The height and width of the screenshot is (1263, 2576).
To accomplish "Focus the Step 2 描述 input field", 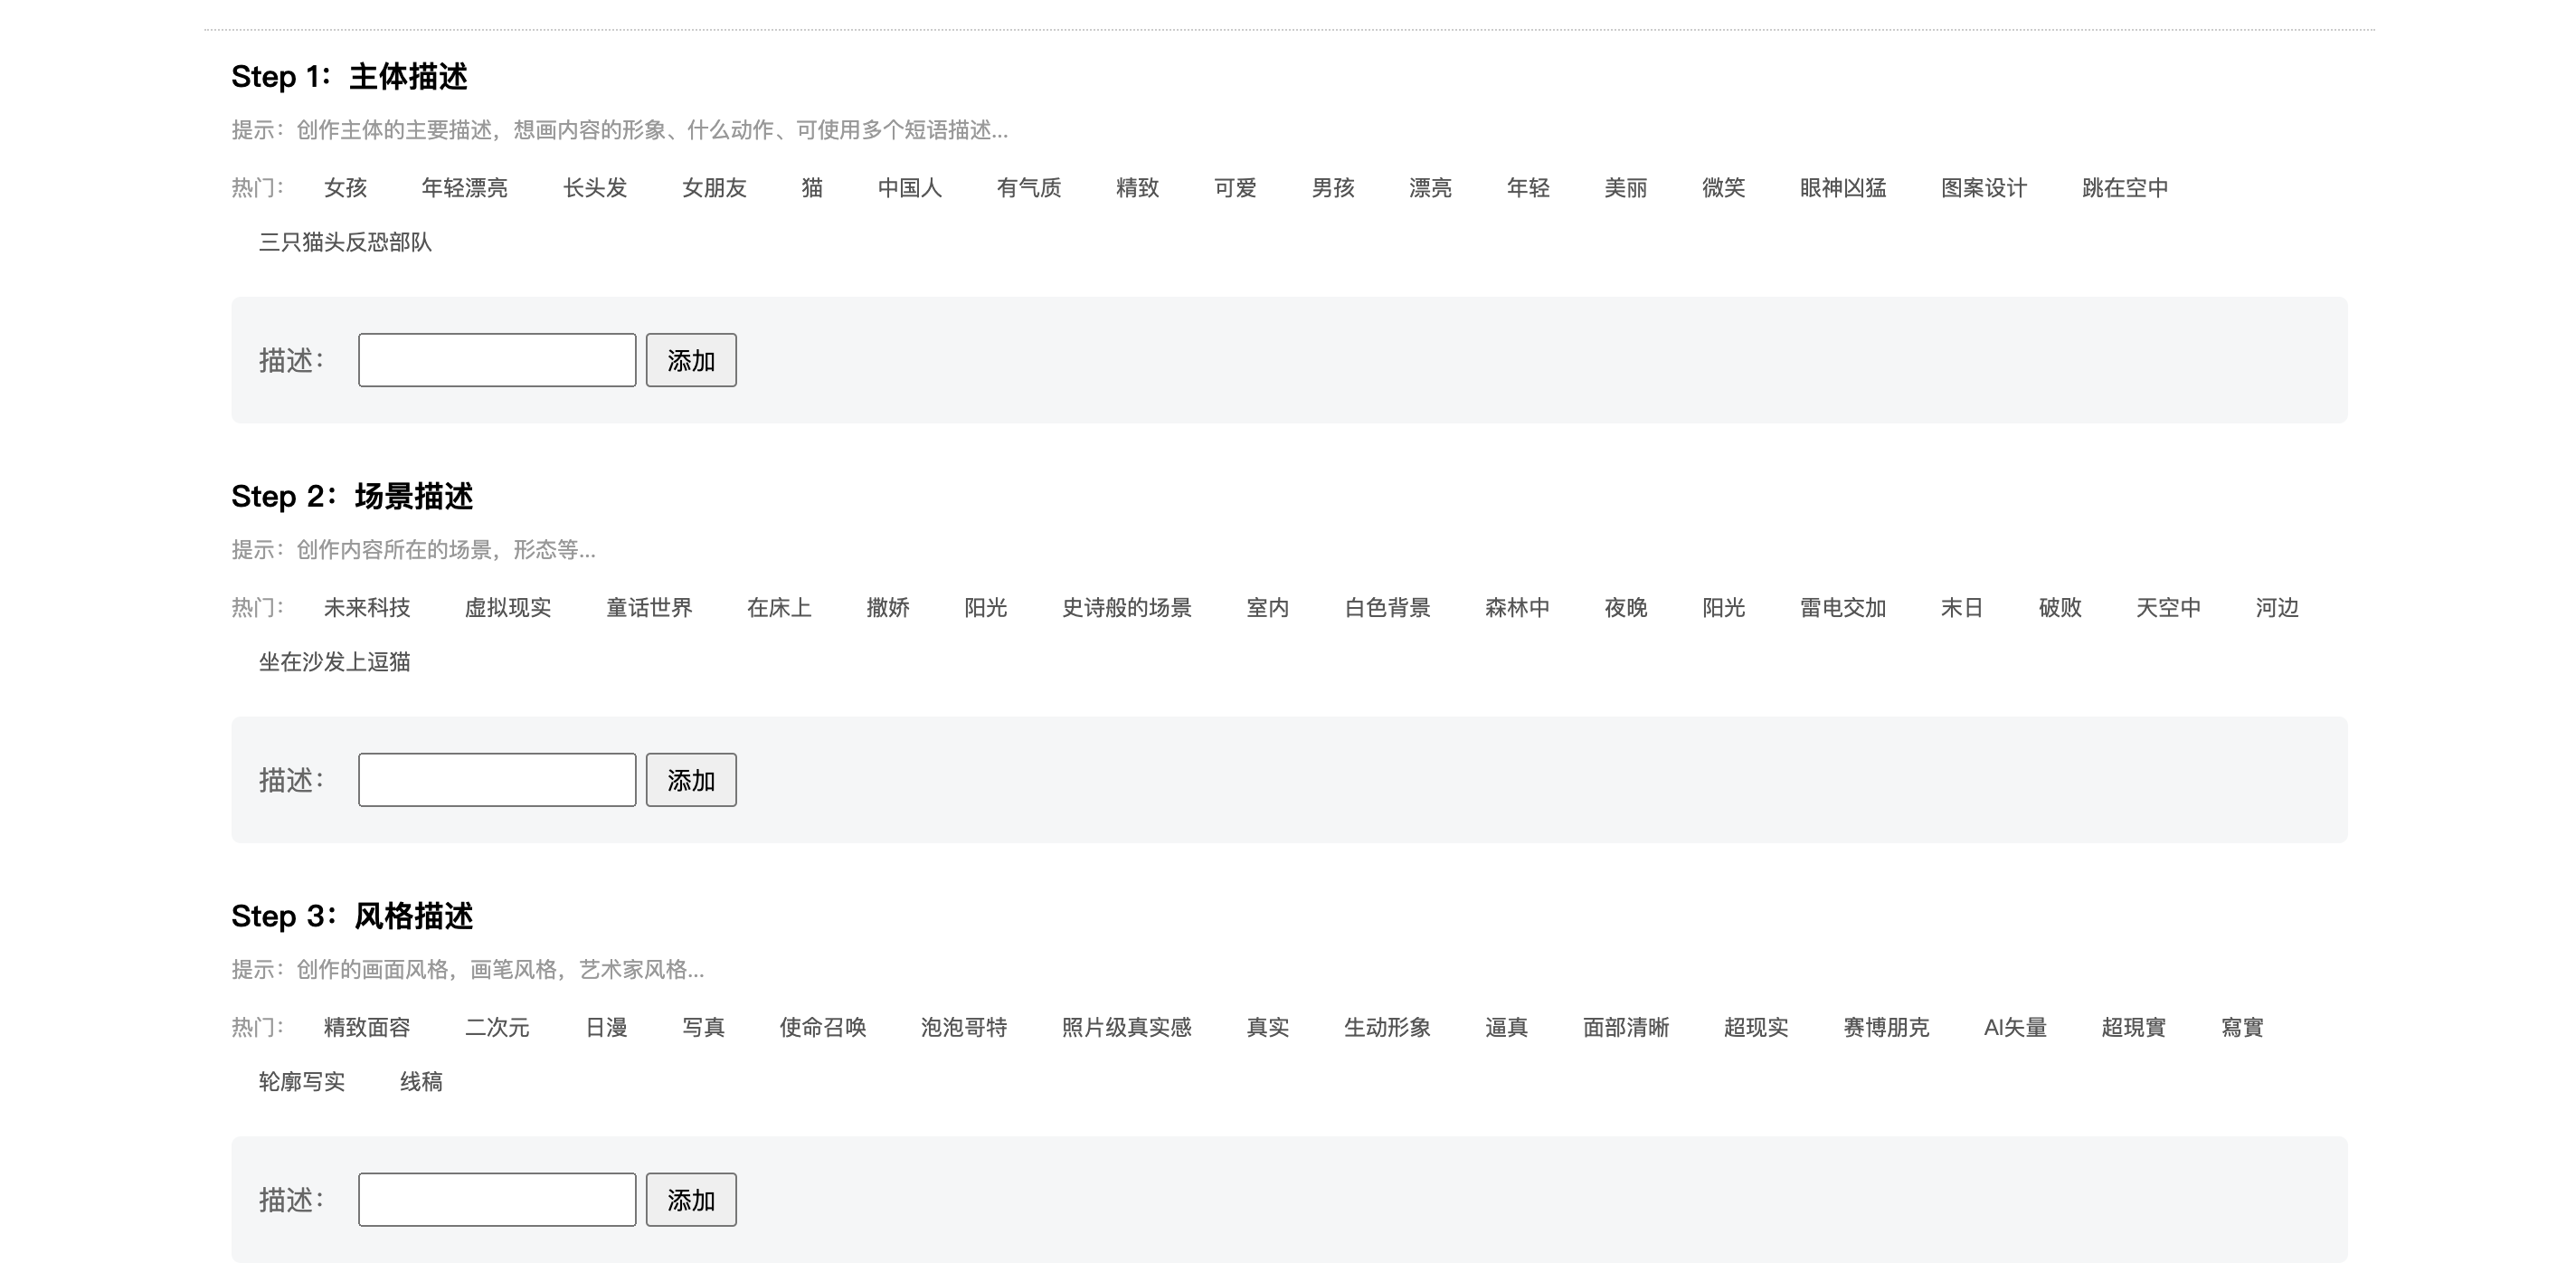I will pos(497,780).
